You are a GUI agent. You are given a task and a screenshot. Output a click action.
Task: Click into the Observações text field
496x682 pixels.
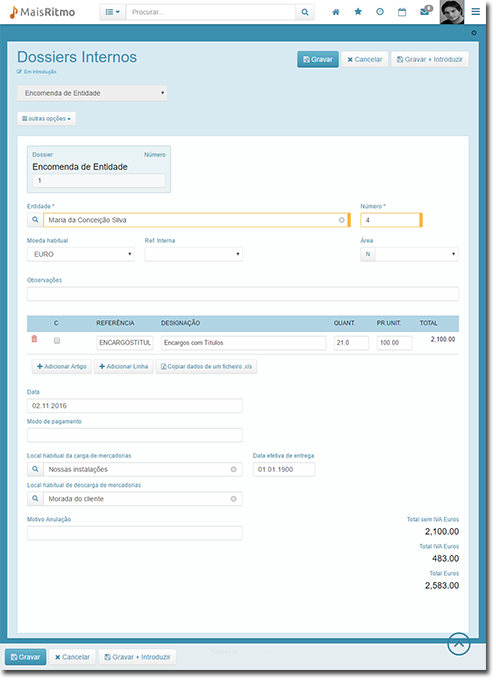(x=243, y=294)
